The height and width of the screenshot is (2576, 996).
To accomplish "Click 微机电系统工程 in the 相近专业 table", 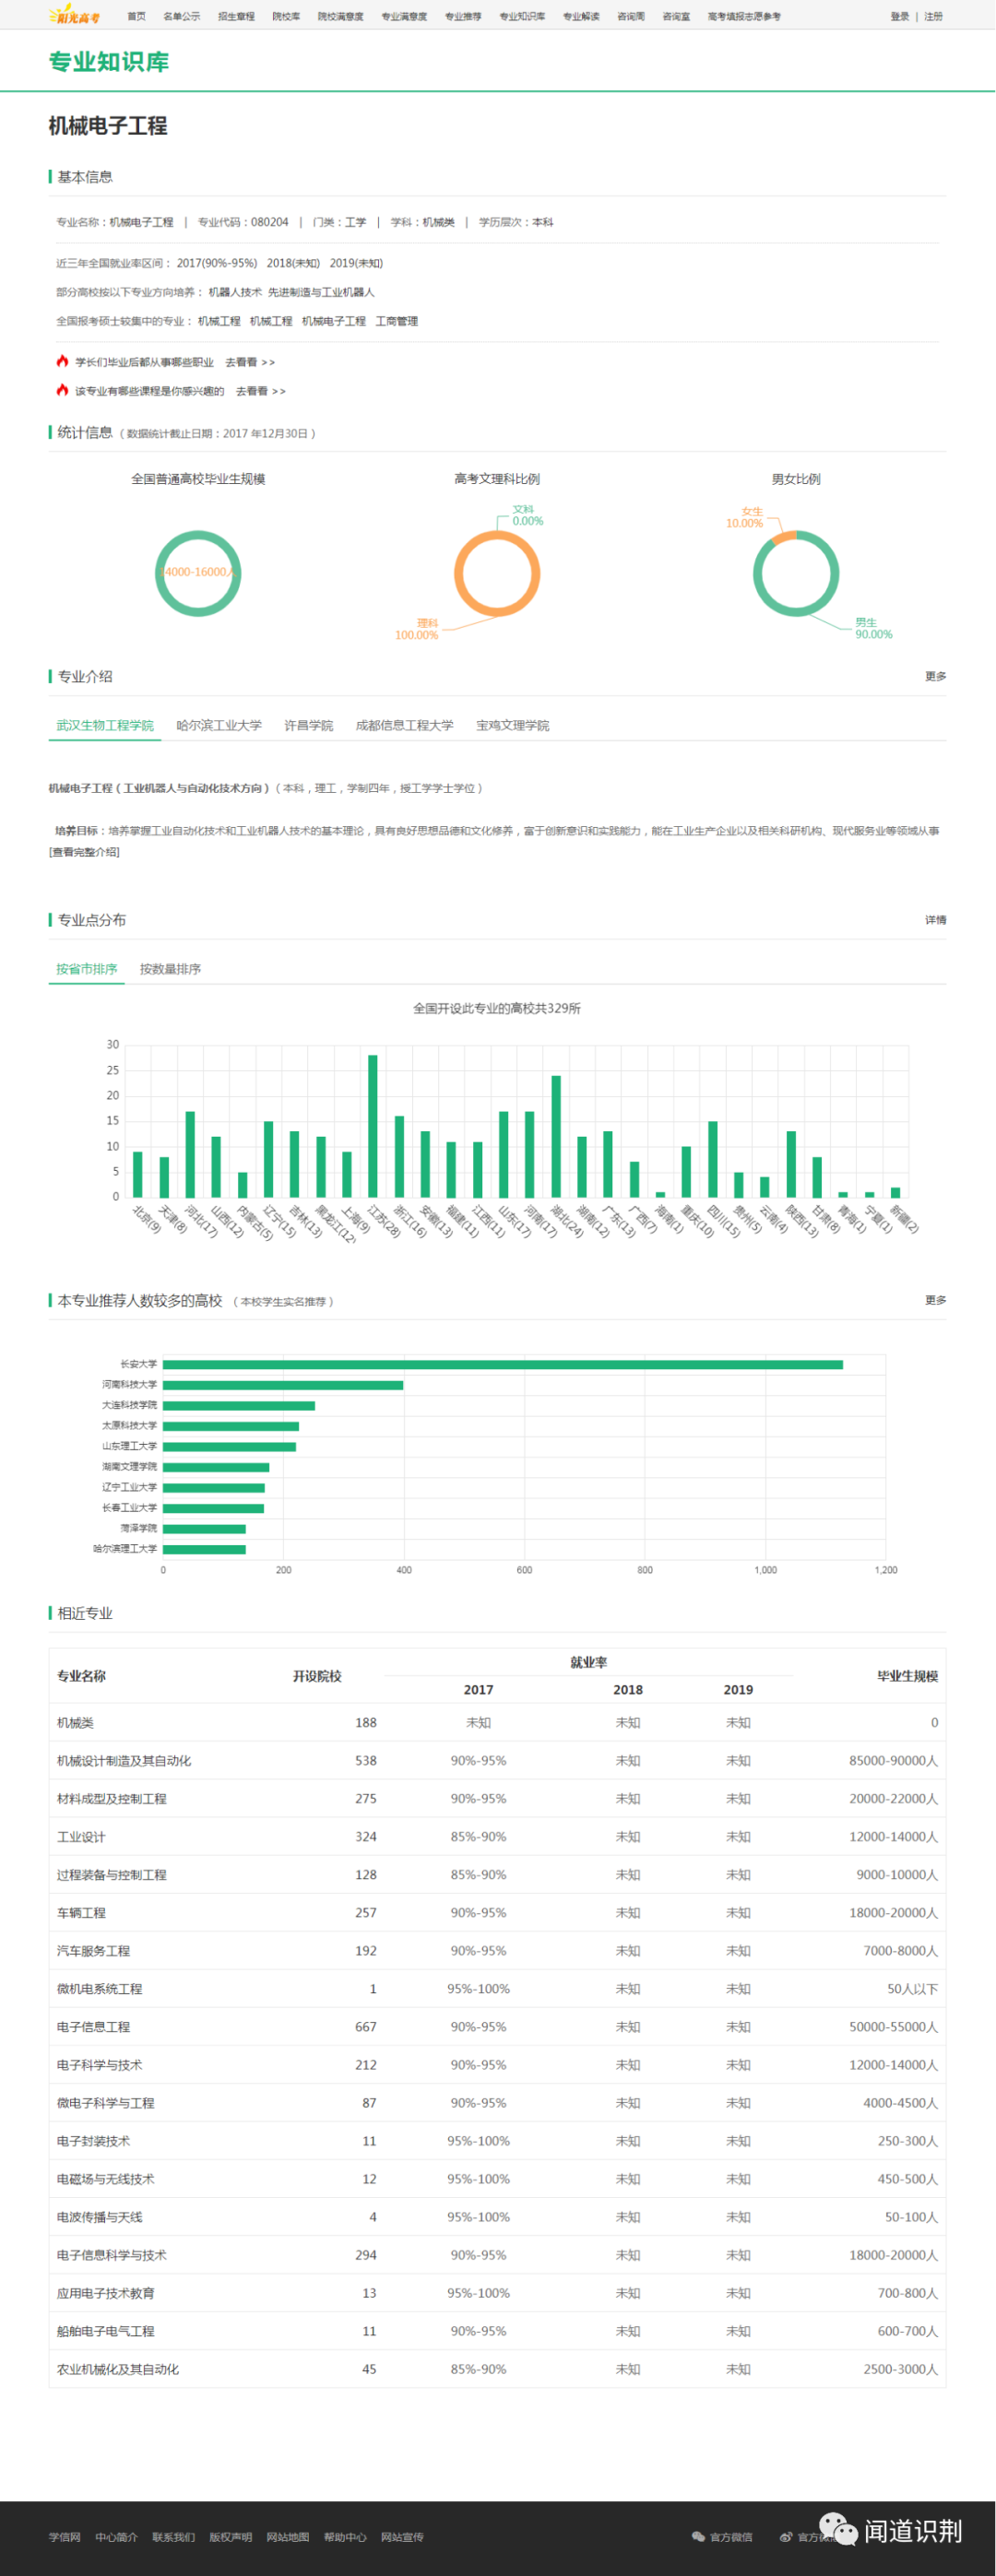I will 100,1988.
